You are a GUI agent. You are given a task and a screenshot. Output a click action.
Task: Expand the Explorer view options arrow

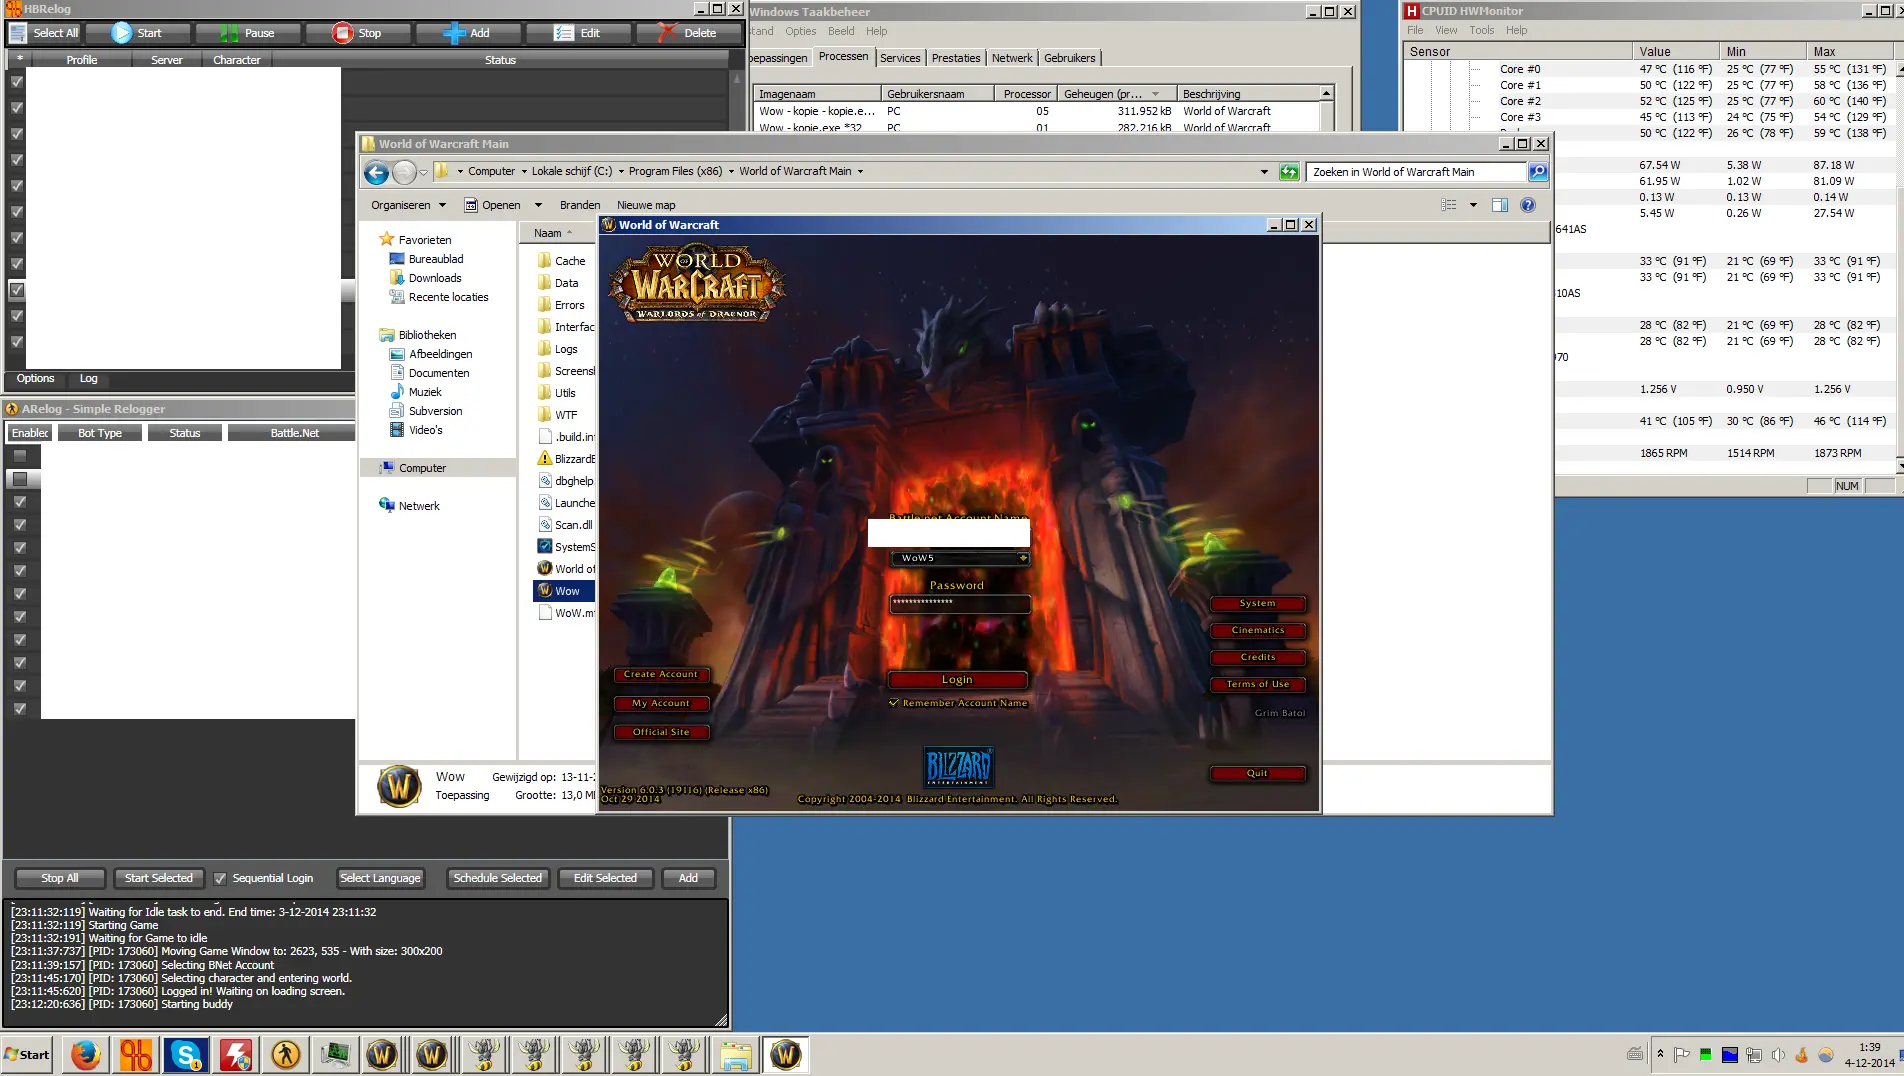click(1473, 205)
